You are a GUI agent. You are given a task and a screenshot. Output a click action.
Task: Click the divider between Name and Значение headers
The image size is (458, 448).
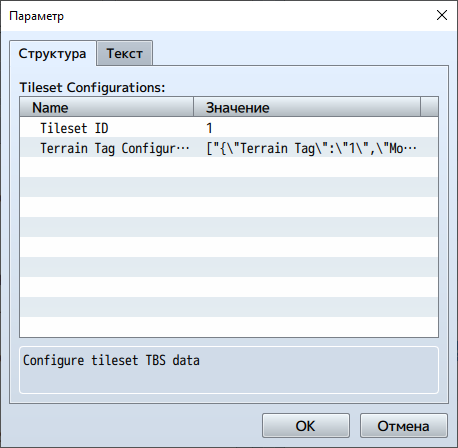(x=194, y=107)
